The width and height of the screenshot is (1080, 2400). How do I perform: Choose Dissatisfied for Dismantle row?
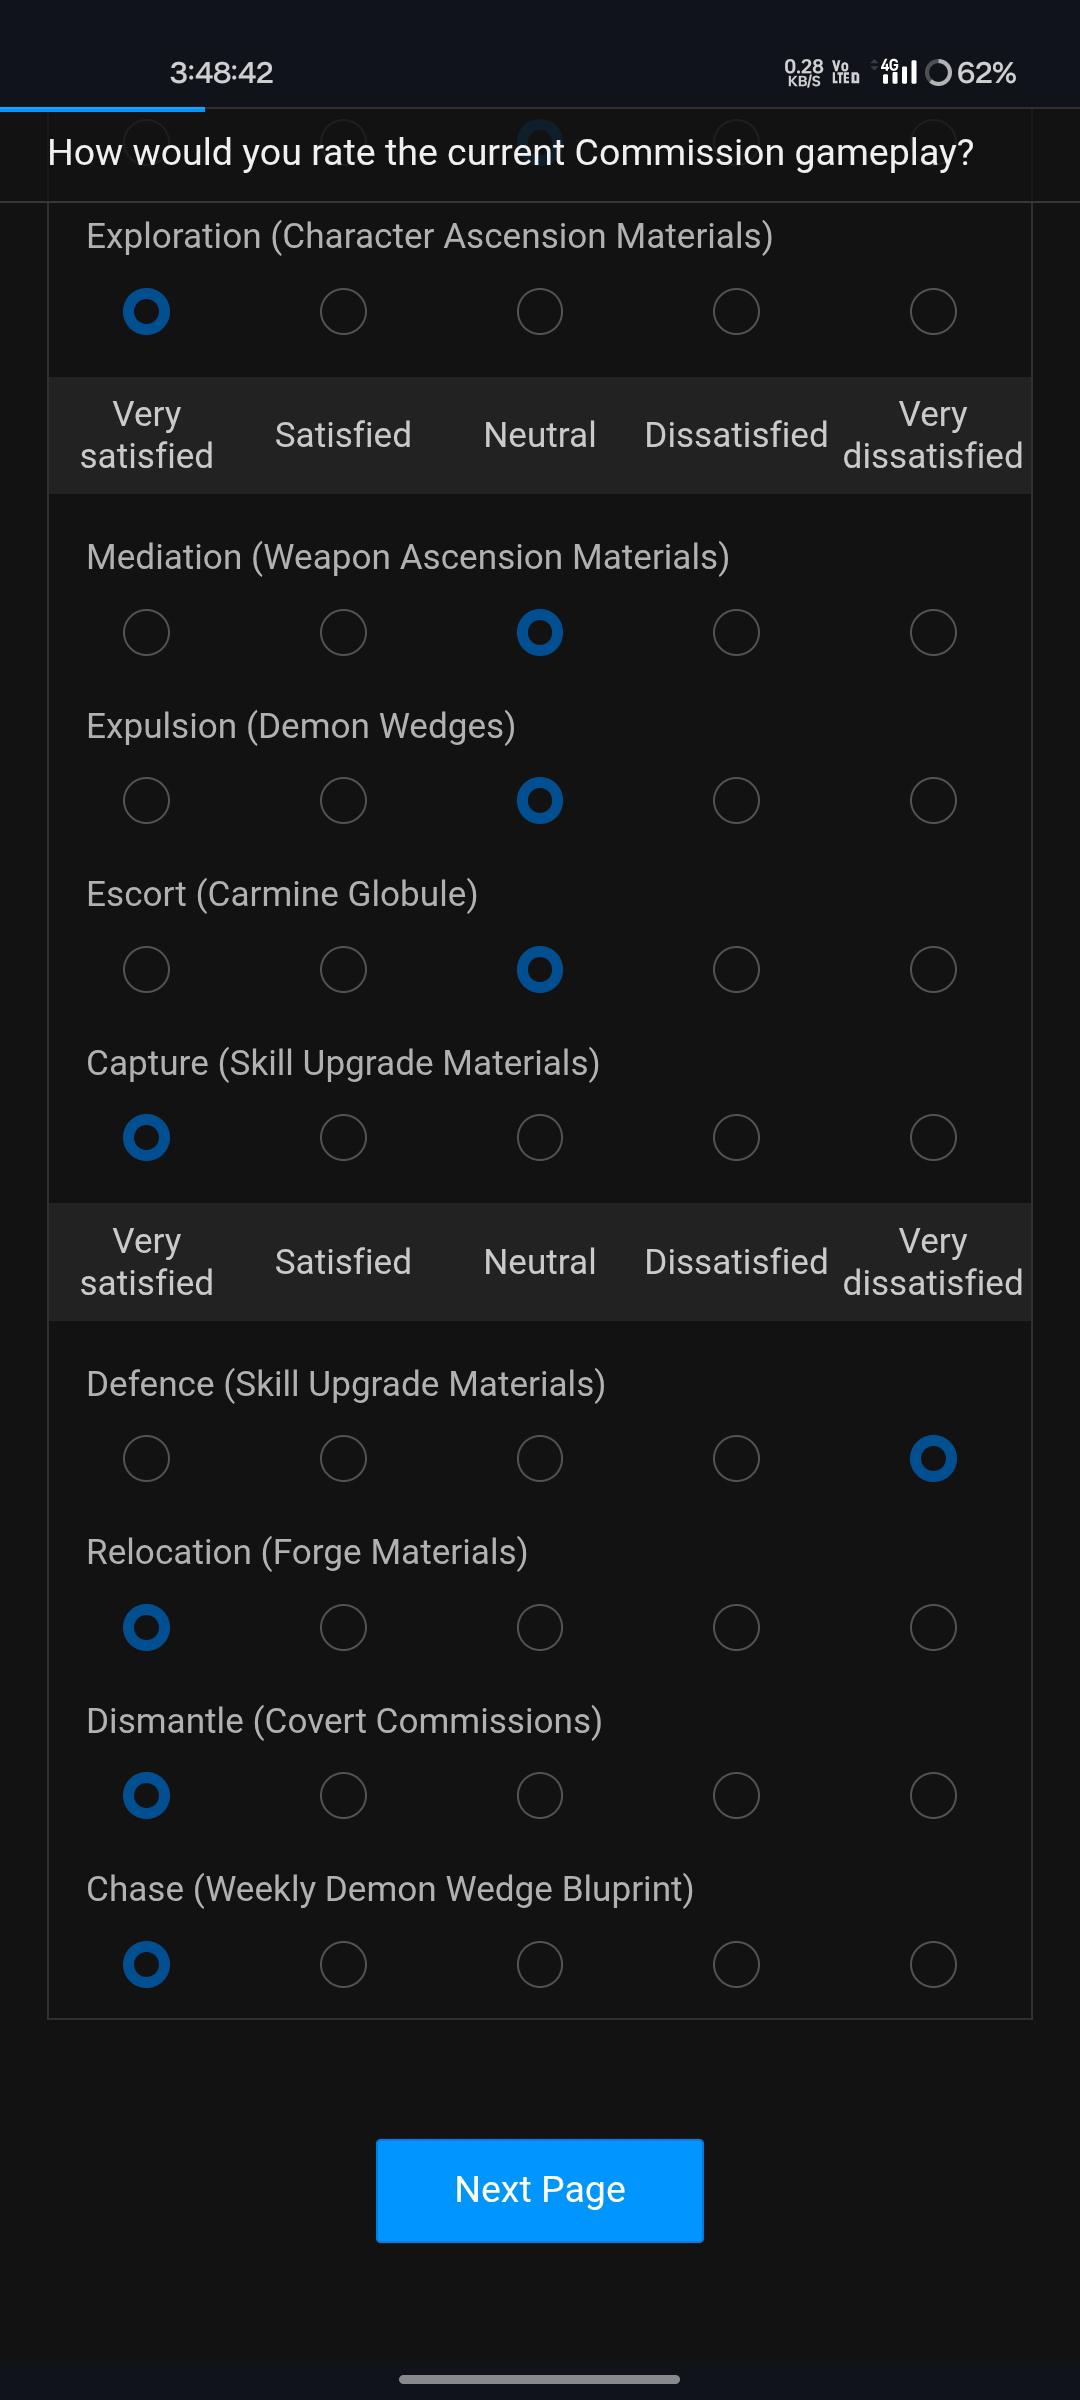tap(736, 1796)
